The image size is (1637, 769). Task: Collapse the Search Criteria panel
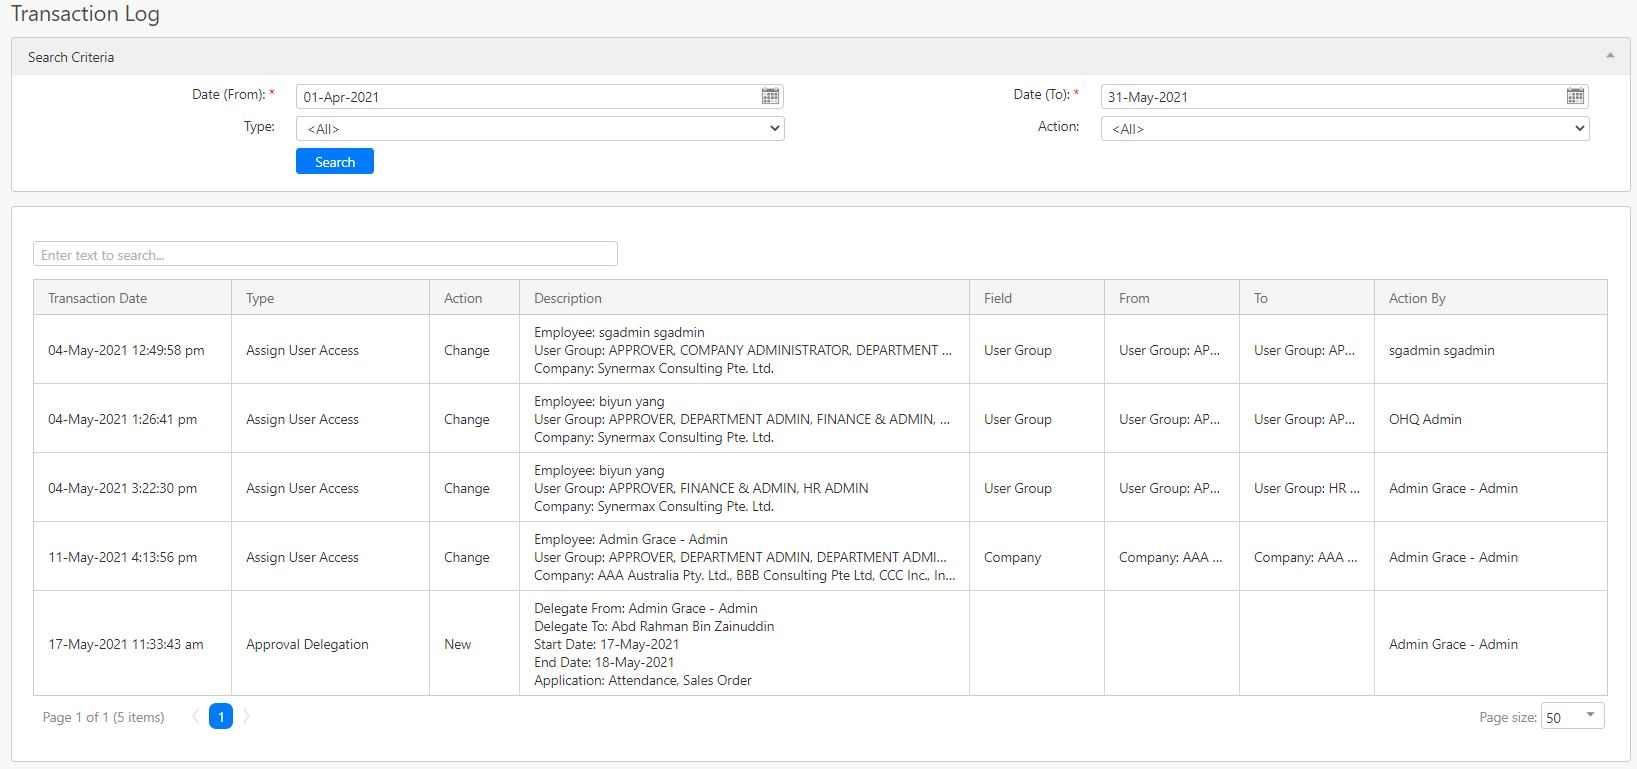pos(1610,56)
